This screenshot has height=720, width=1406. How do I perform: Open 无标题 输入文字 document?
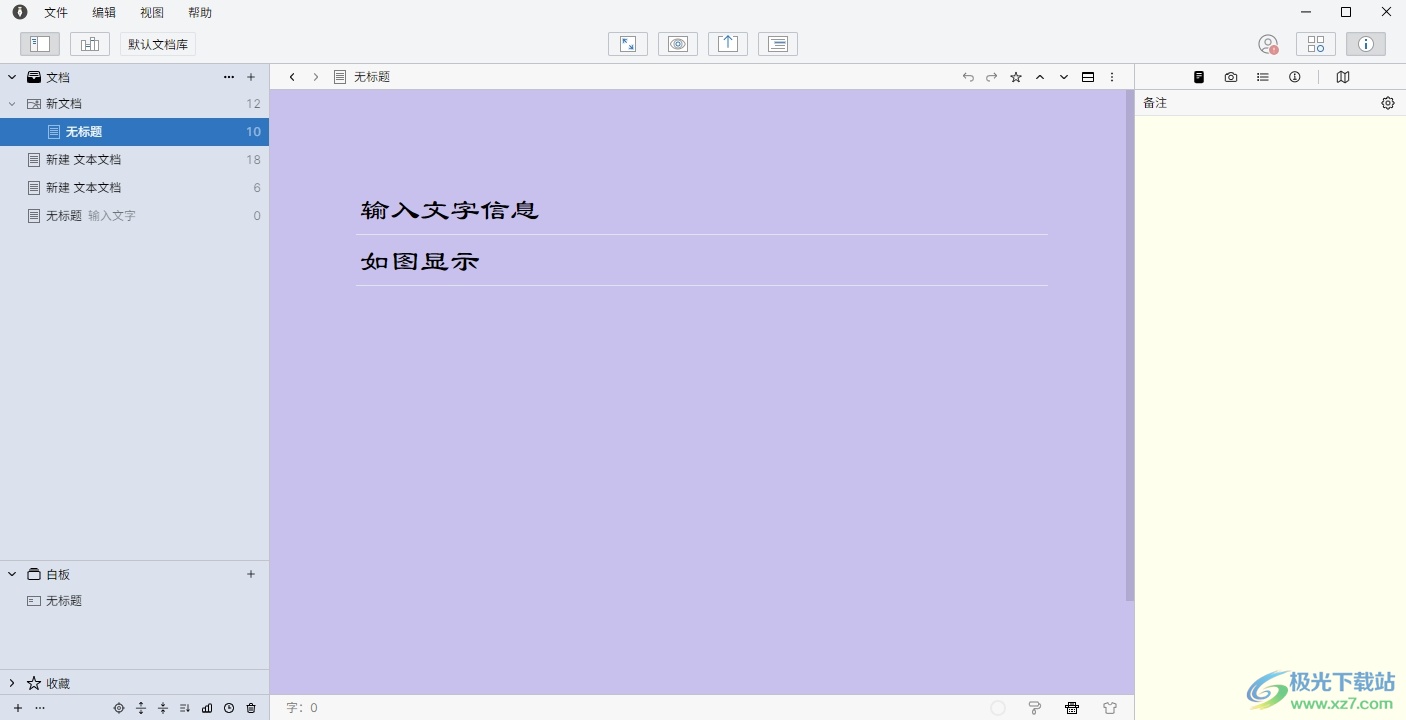(x=135, y=215)
